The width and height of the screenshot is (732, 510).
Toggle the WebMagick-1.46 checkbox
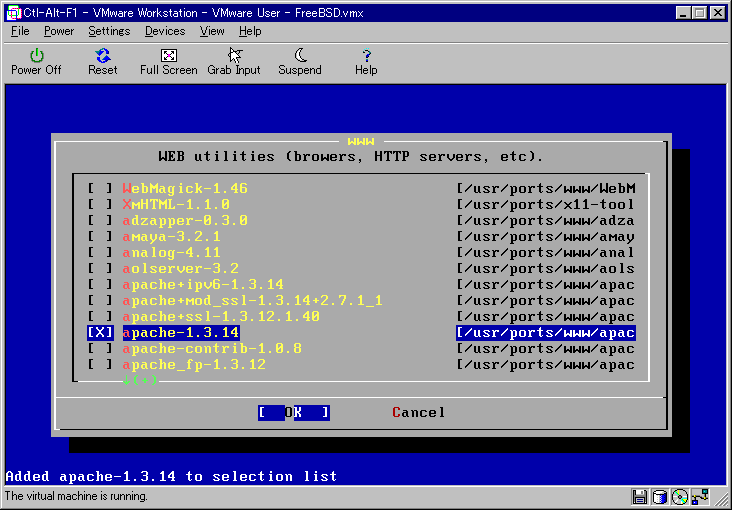point(100,189)
